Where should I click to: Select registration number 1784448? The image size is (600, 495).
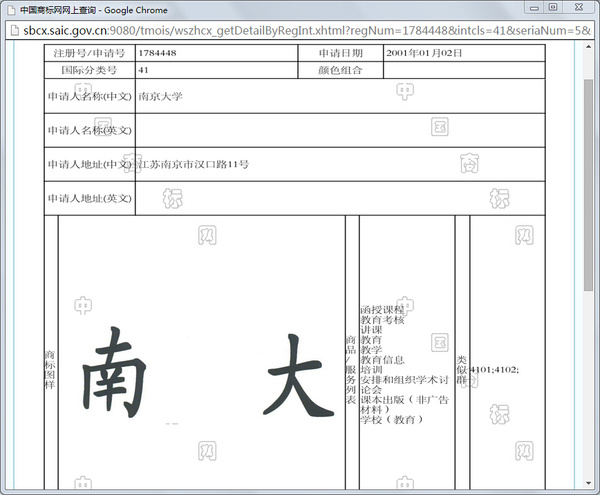coord(157,53)
